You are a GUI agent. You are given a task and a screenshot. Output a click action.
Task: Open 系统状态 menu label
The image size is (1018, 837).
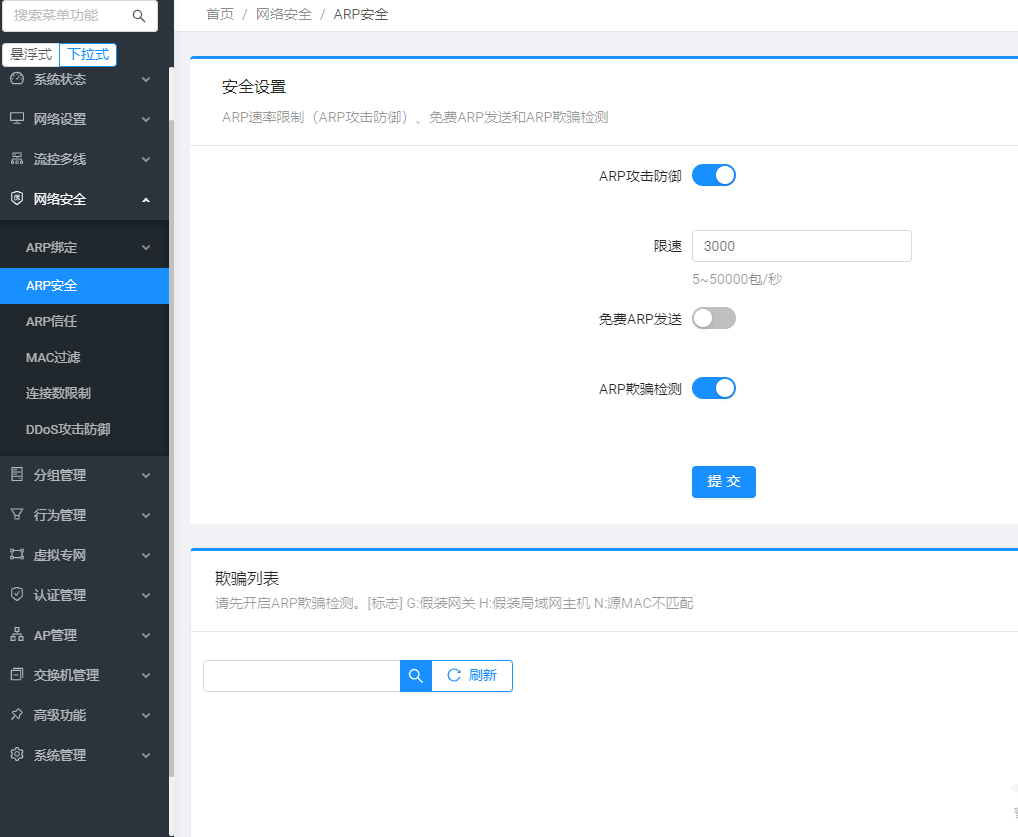coord(60,79)
